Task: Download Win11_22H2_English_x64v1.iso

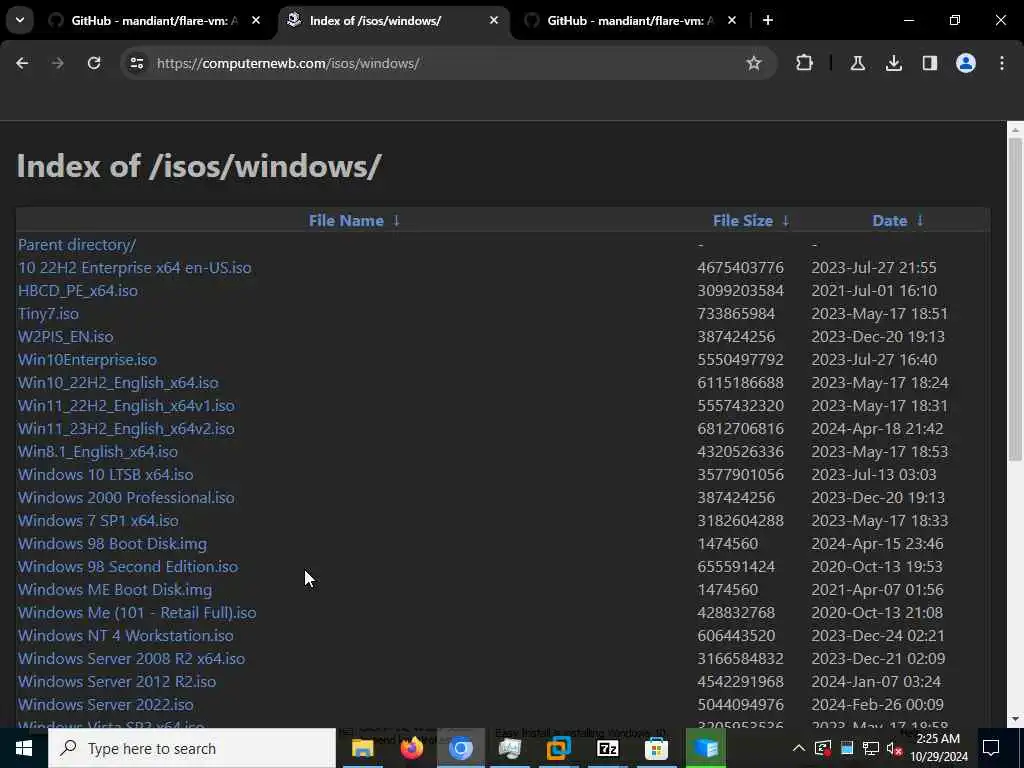Action: coord(126,406)
